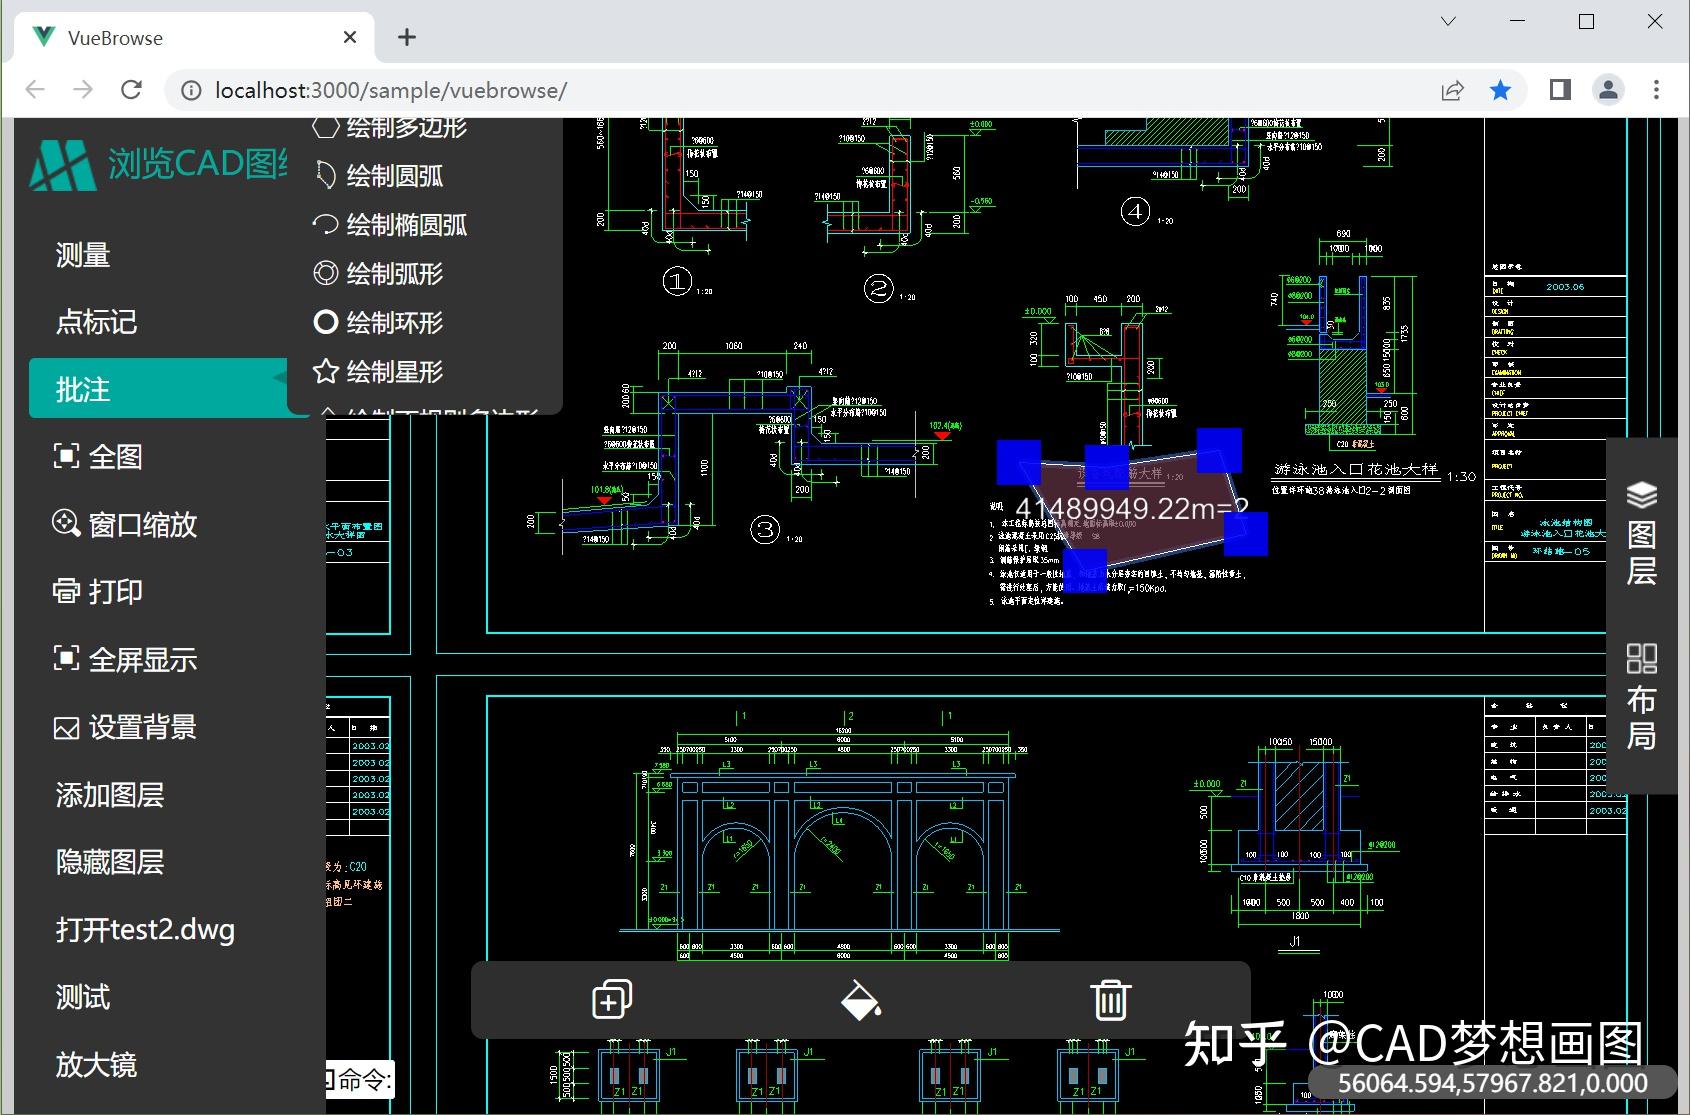Duplicate the annotation with the copy icon
The height and width of the screenshot is (1115, 1690).
(x=610, y=999)
